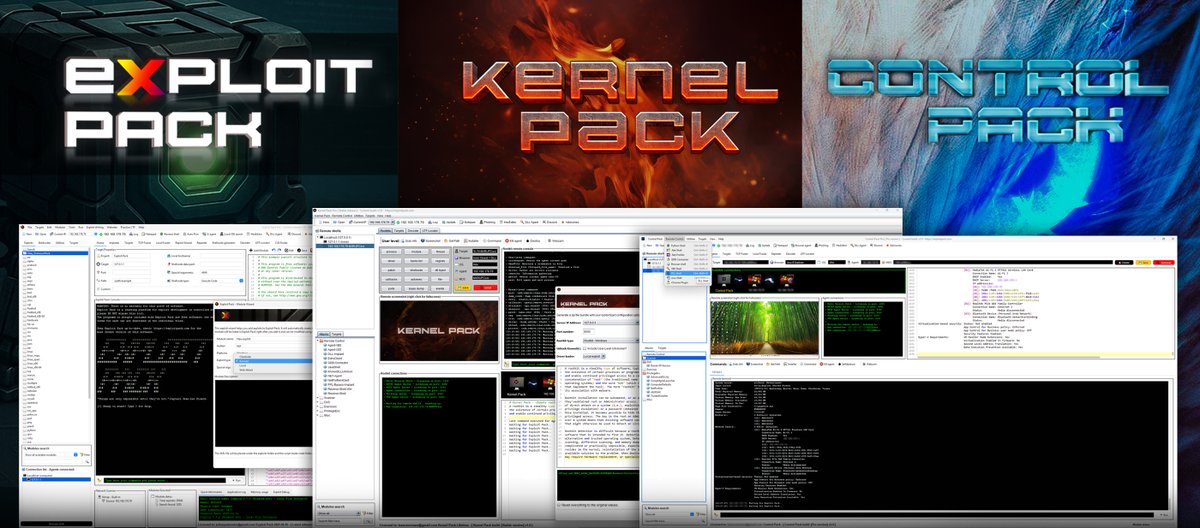Switch to Targets tab beside Objects in Kernel Pack

(x=336, y=334)
